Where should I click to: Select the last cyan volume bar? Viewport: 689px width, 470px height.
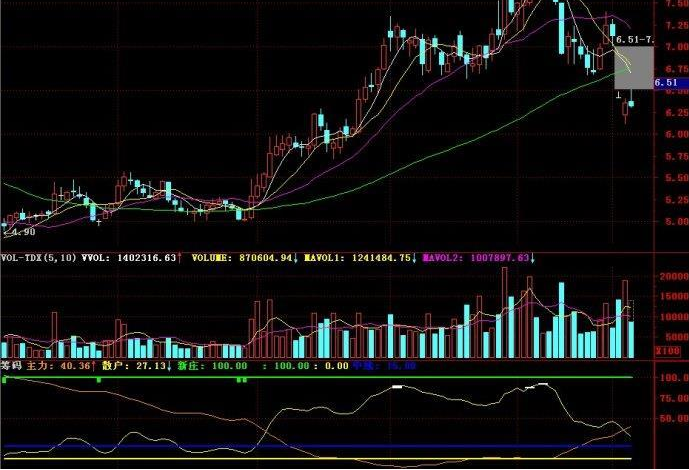pyautogui.click(x=631, y=340)
